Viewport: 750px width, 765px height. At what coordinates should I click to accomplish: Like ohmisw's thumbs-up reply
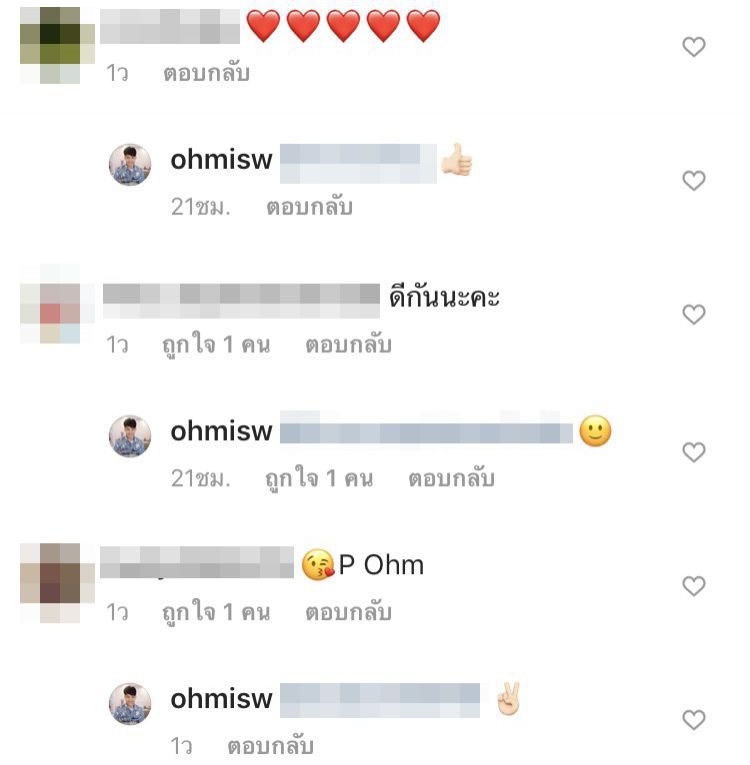pyautogui.click(x=693, y=181)
